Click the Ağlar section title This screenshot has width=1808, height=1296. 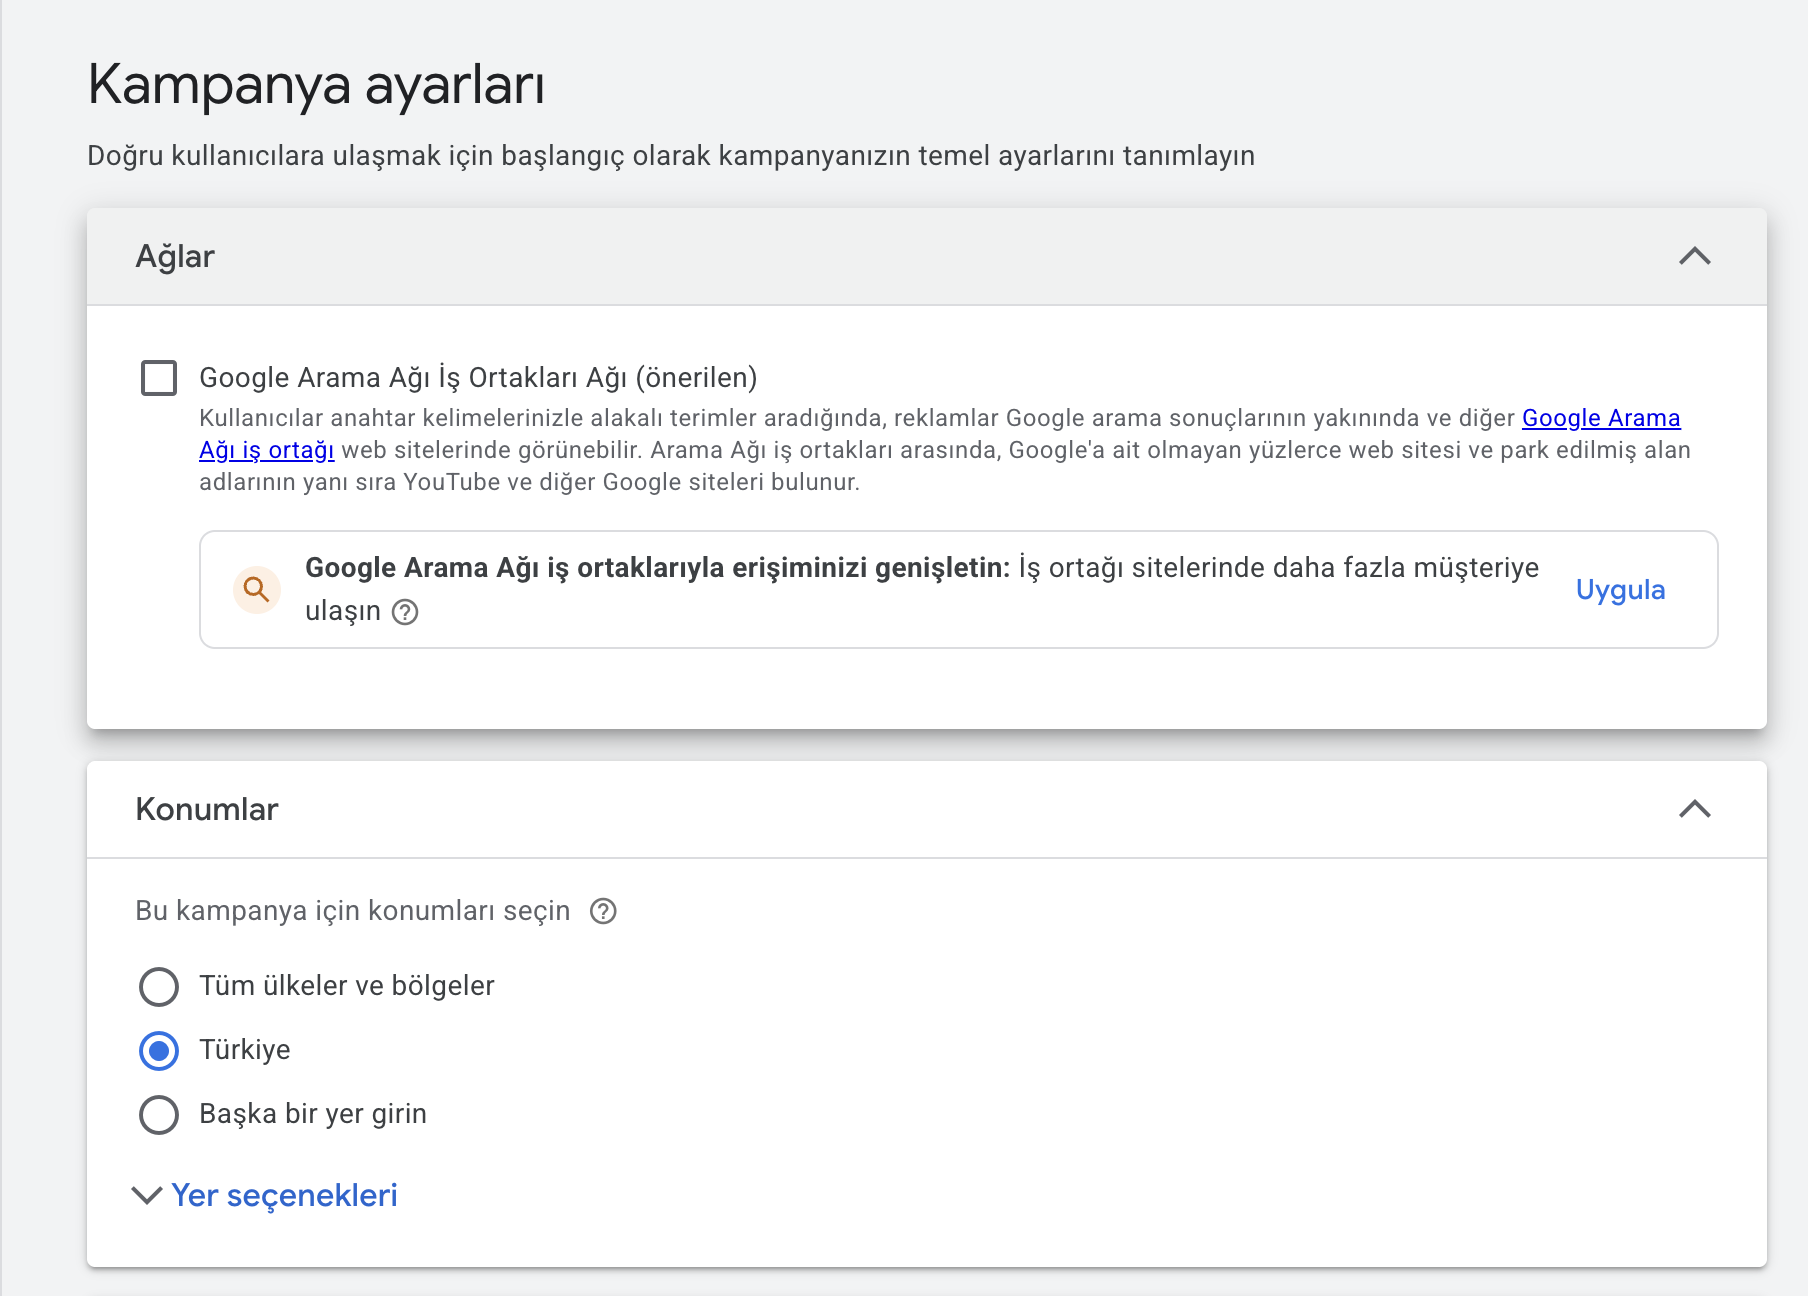[175, 257]
